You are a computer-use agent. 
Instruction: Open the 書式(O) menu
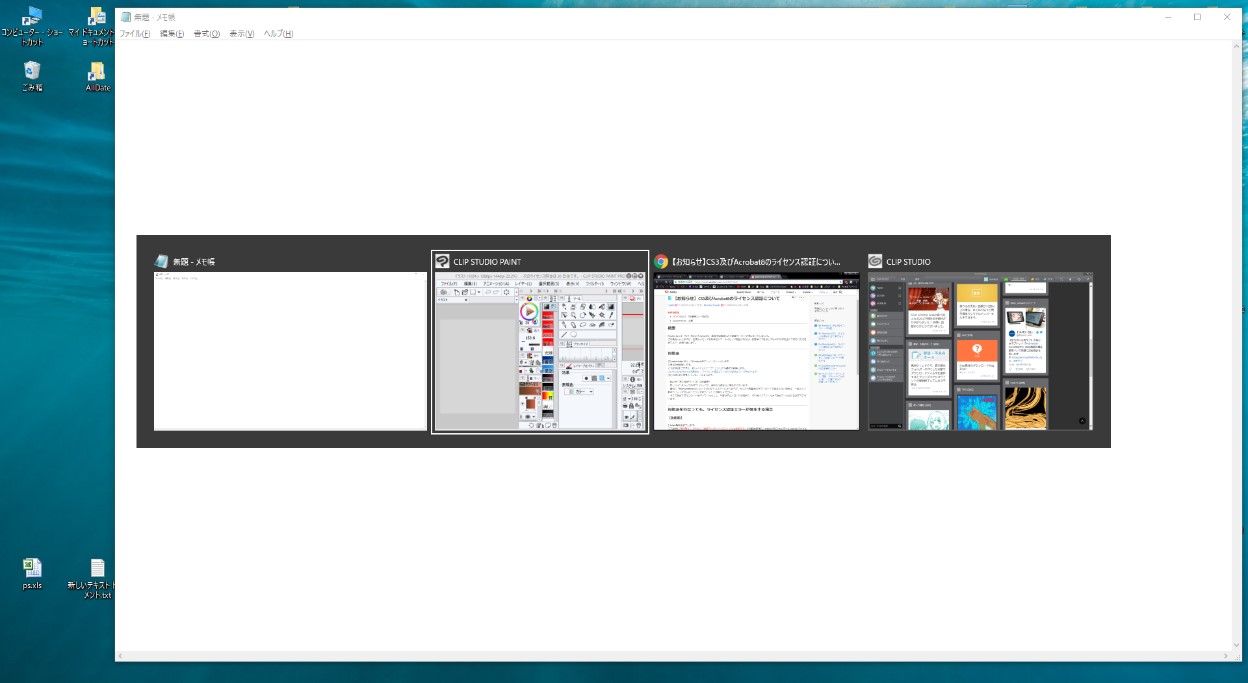(x=206, y=34)
